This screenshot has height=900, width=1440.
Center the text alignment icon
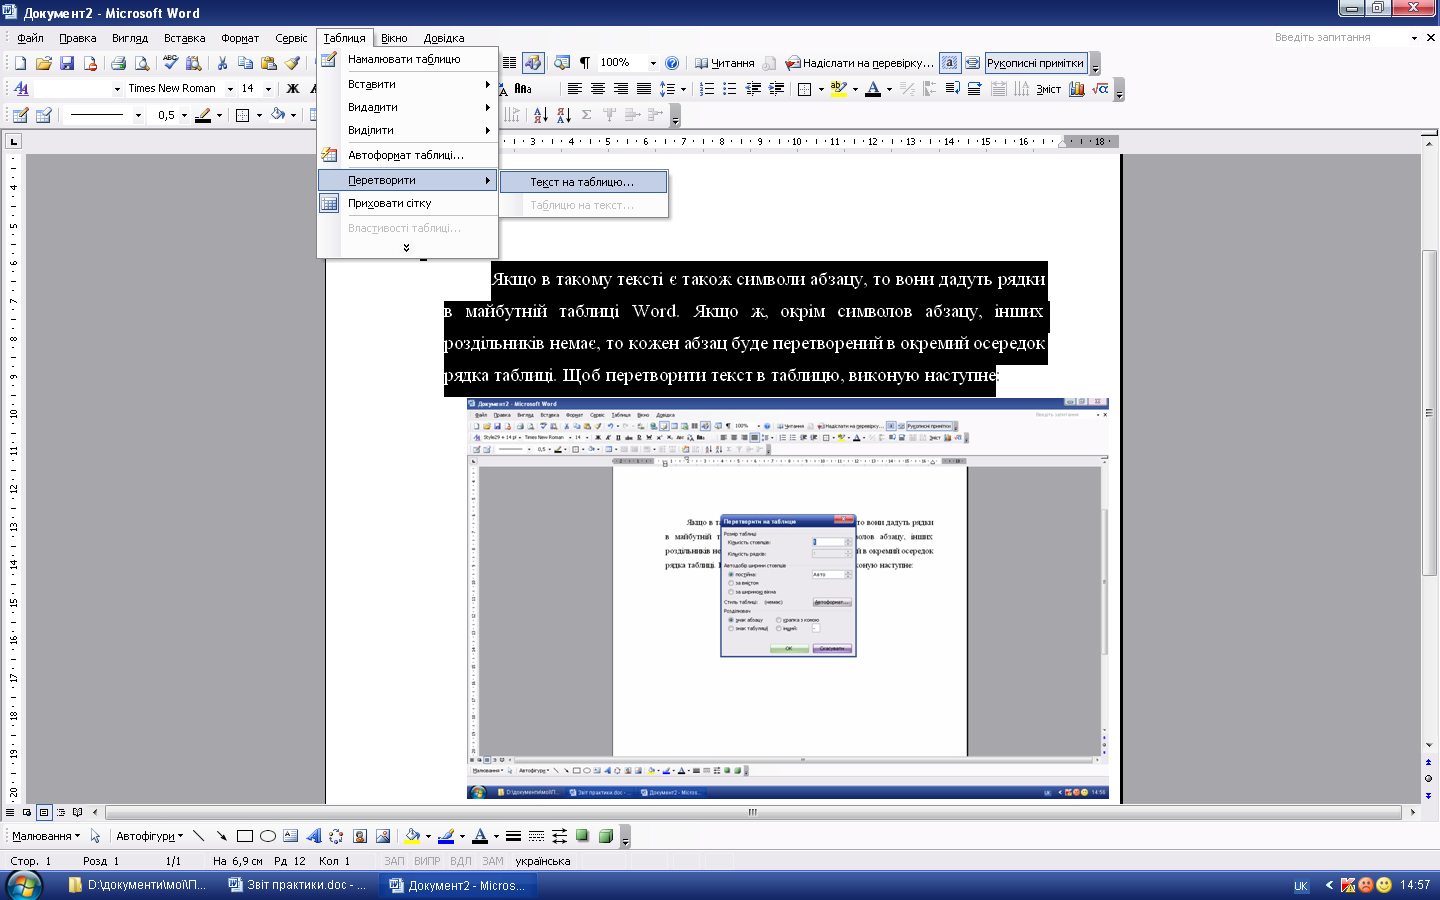point(597,89)
